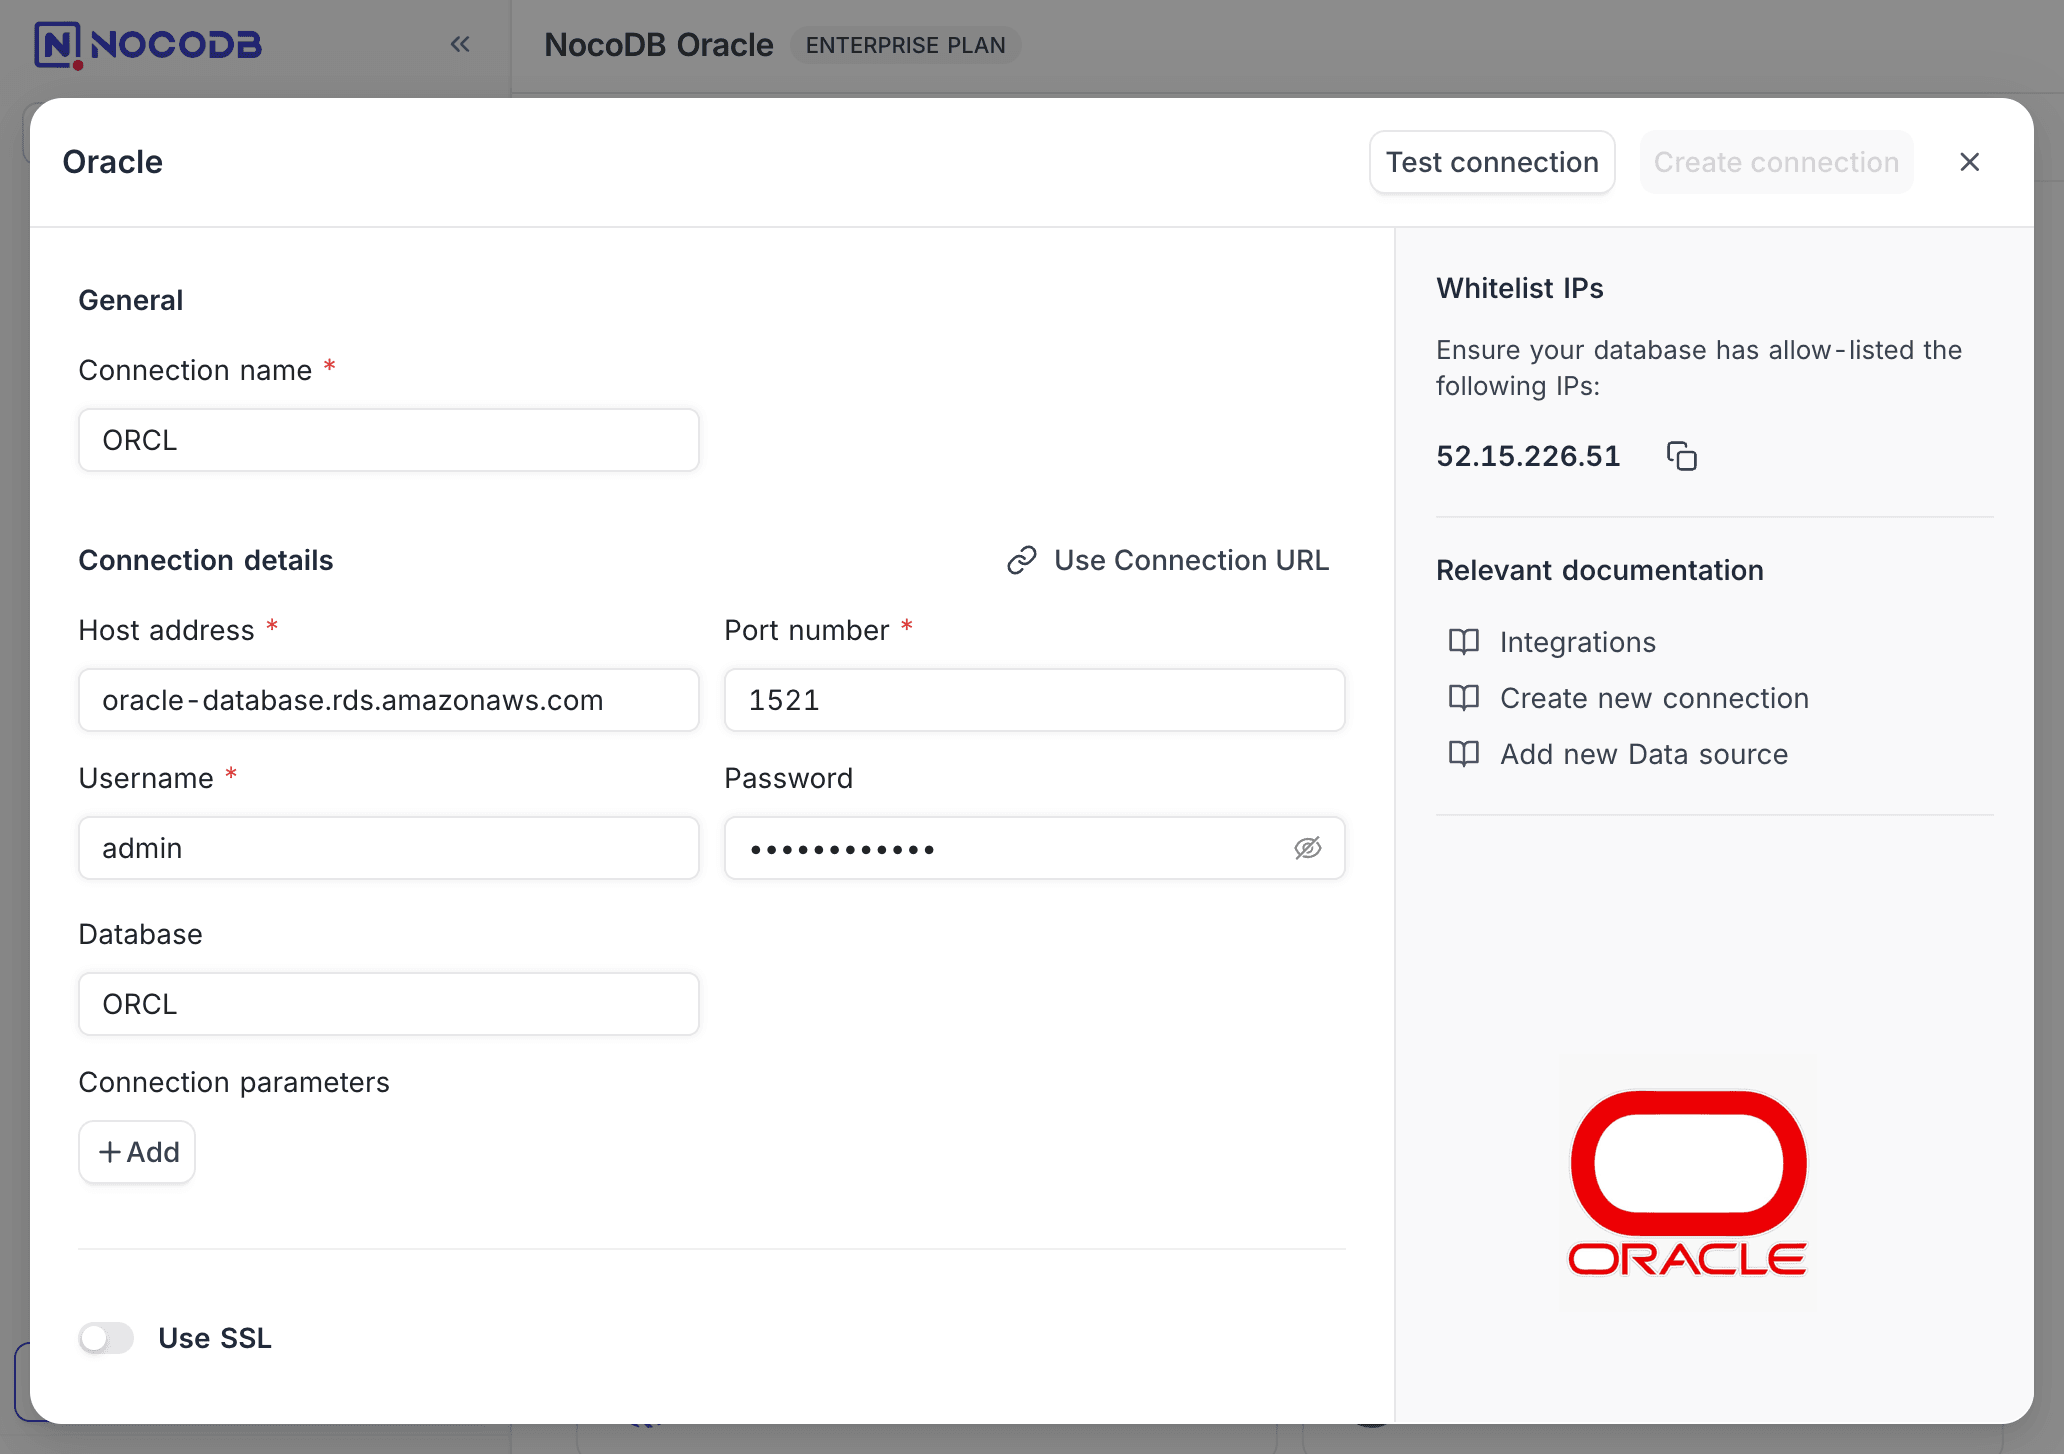Add a new connection parameter

pyautogui.click(x=137, y=1152)
